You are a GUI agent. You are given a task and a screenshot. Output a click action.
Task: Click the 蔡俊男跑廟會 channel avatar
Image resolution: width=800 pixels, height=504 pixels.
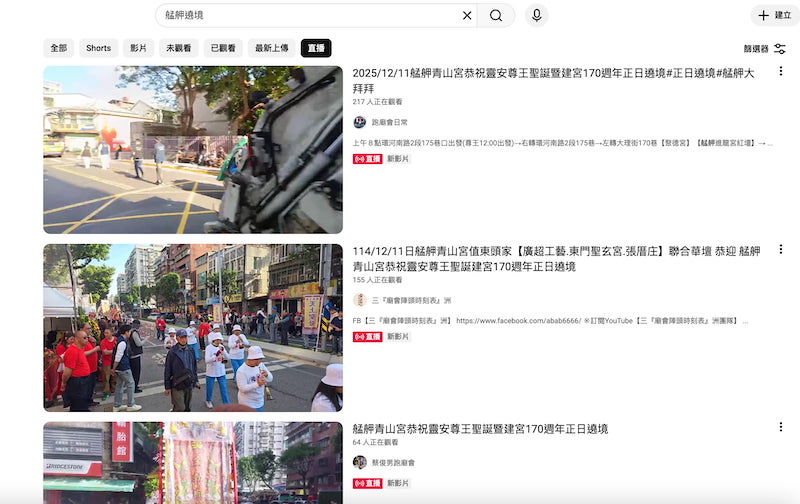tap(360, 463)
